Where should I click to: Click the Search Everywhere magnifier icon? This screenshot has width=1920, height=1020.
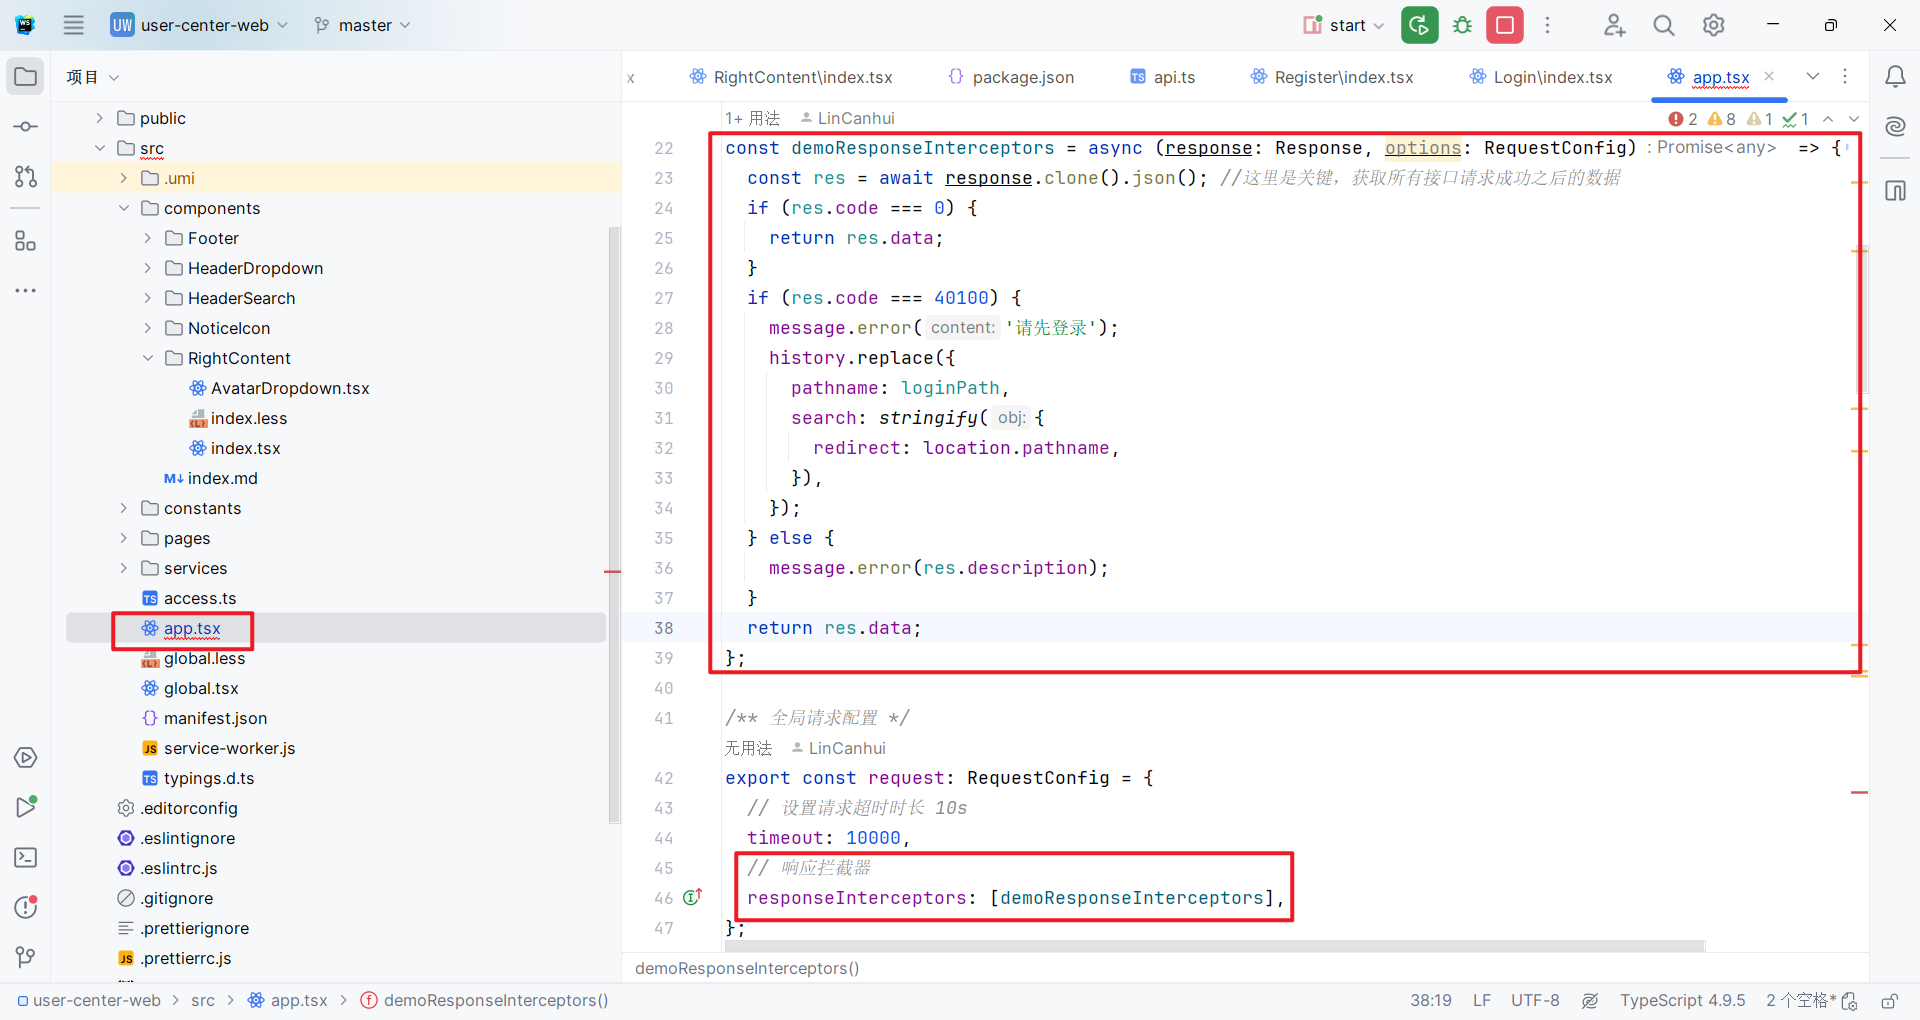pos(1663,25)
